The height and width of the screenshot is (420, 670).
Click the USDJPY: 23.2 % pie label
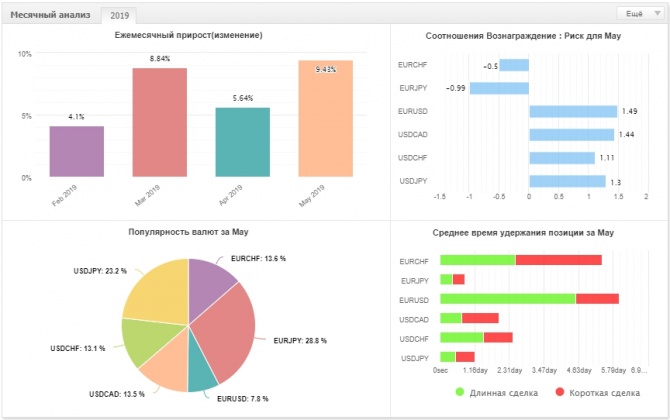pos(100,271)
